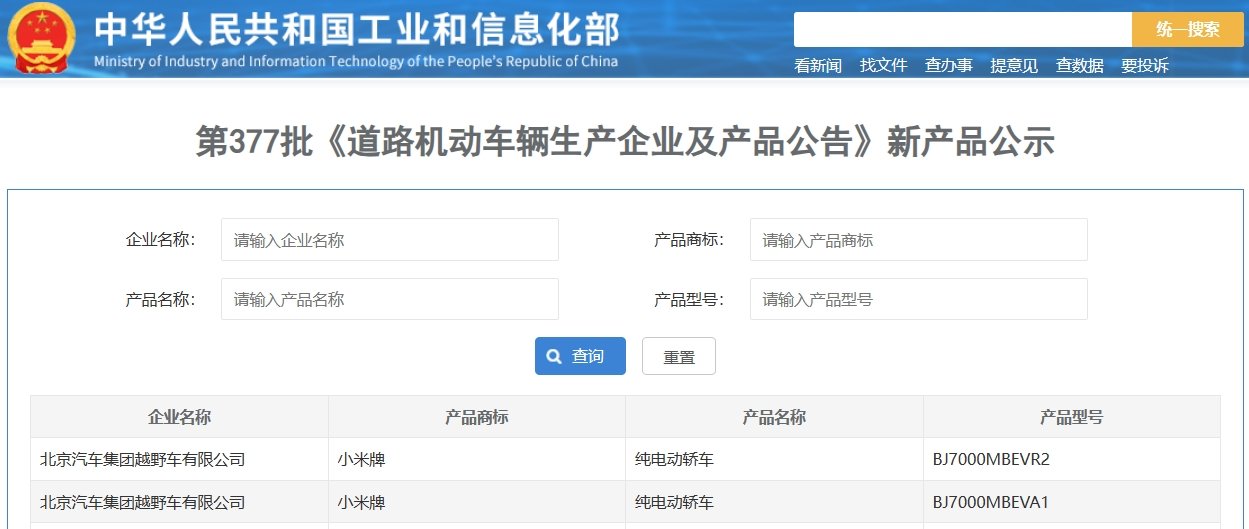This screenshot has height=529, width=1249.
Task: Click 纯电动轿车 in the BJ7000MBEVA1 row
Action: 675,502
